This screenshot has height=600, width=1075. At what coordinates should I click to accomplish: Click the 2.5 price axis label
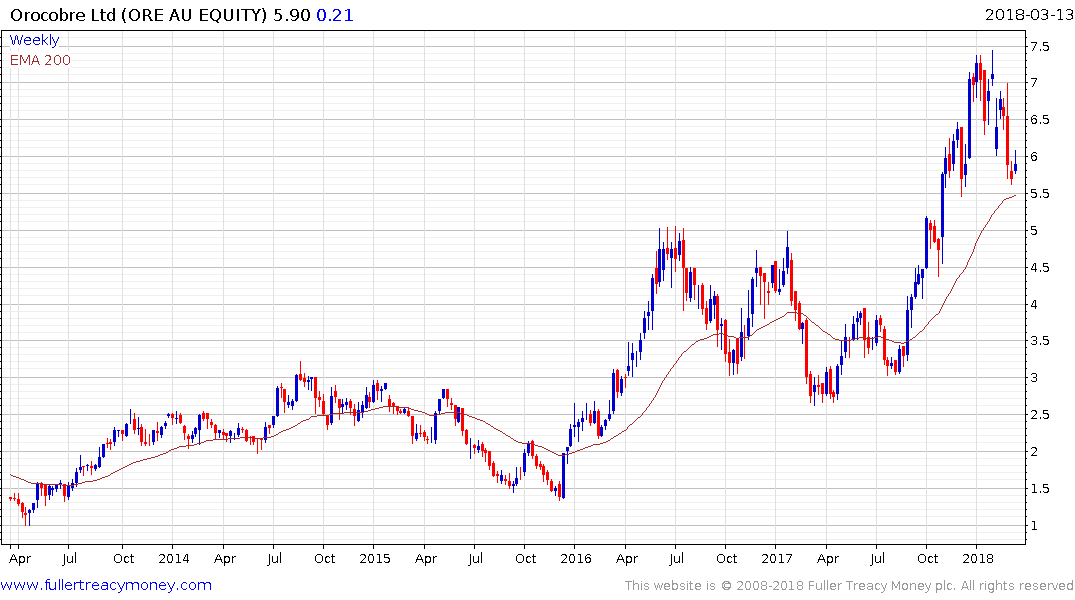(1039, 415)
